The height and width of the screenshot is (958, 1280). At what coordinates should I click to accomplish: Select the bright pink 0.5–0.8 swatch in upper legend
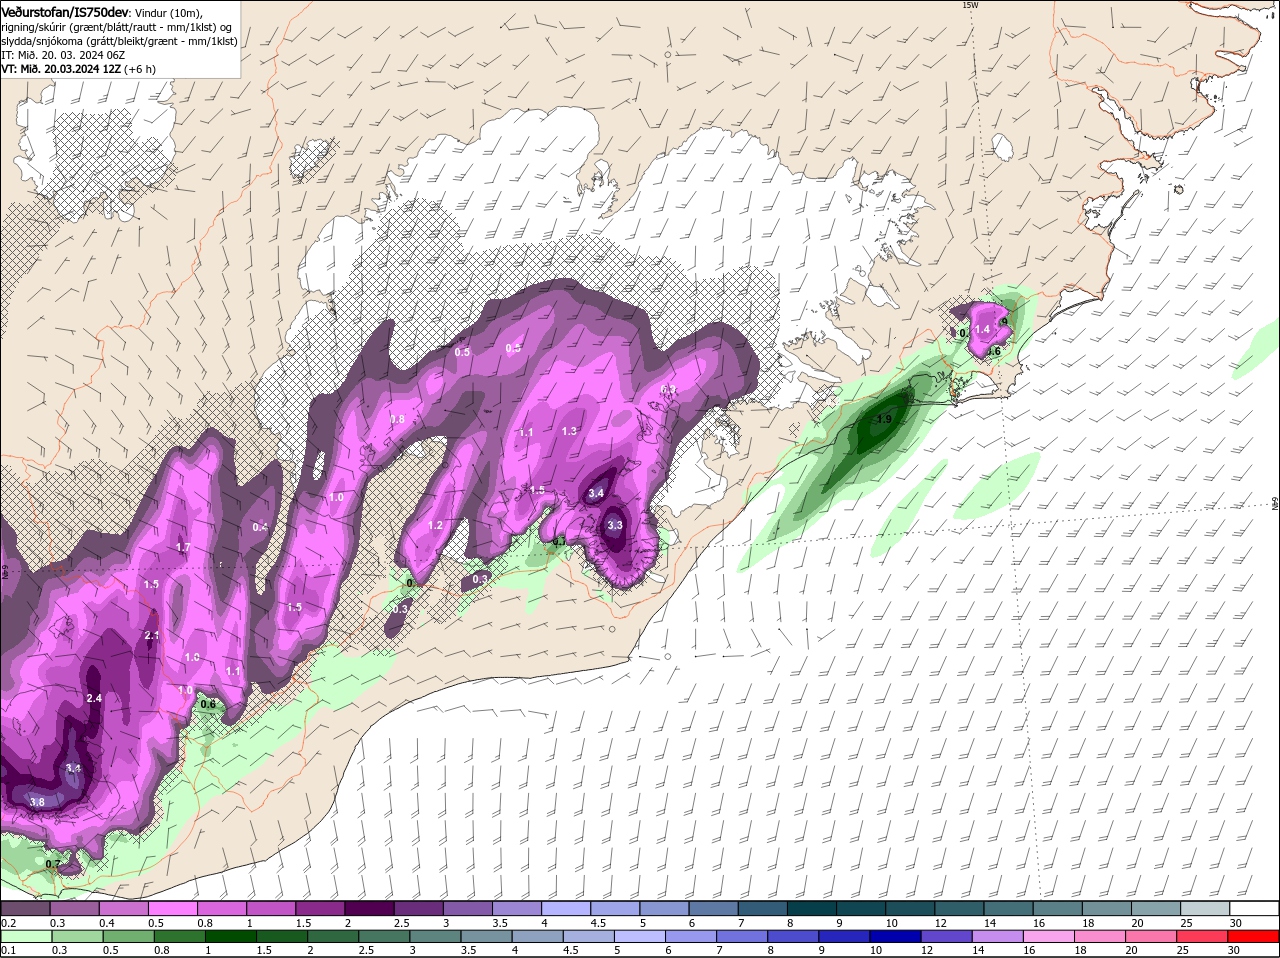(172, 909)
